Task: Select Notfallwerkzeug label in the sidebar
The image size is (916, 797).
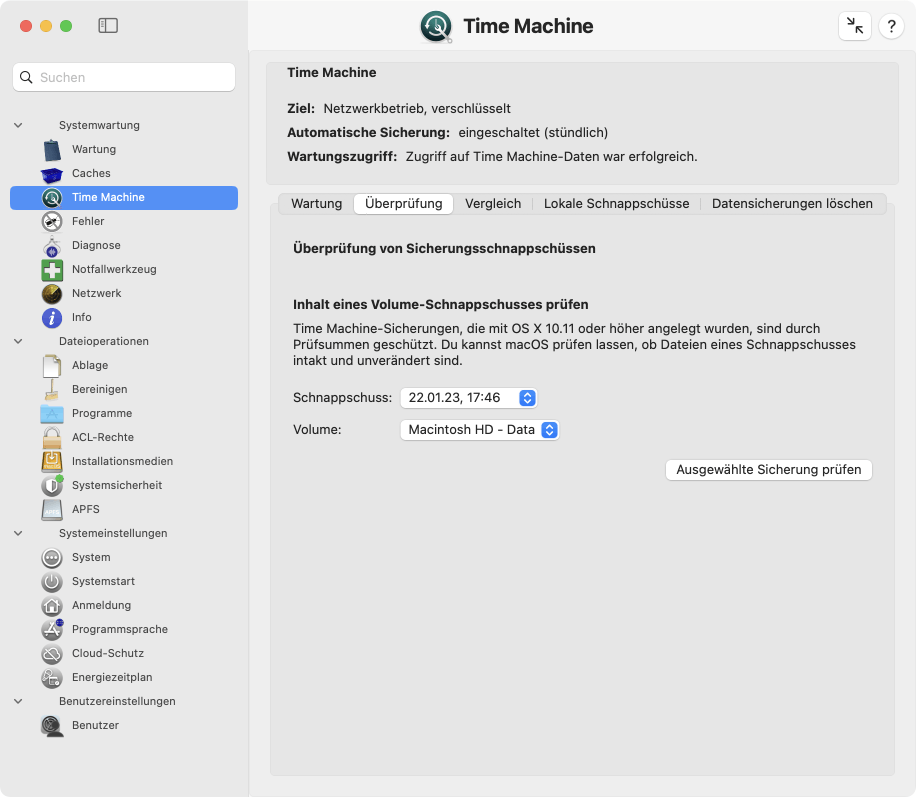Action: tap(114, 269)
